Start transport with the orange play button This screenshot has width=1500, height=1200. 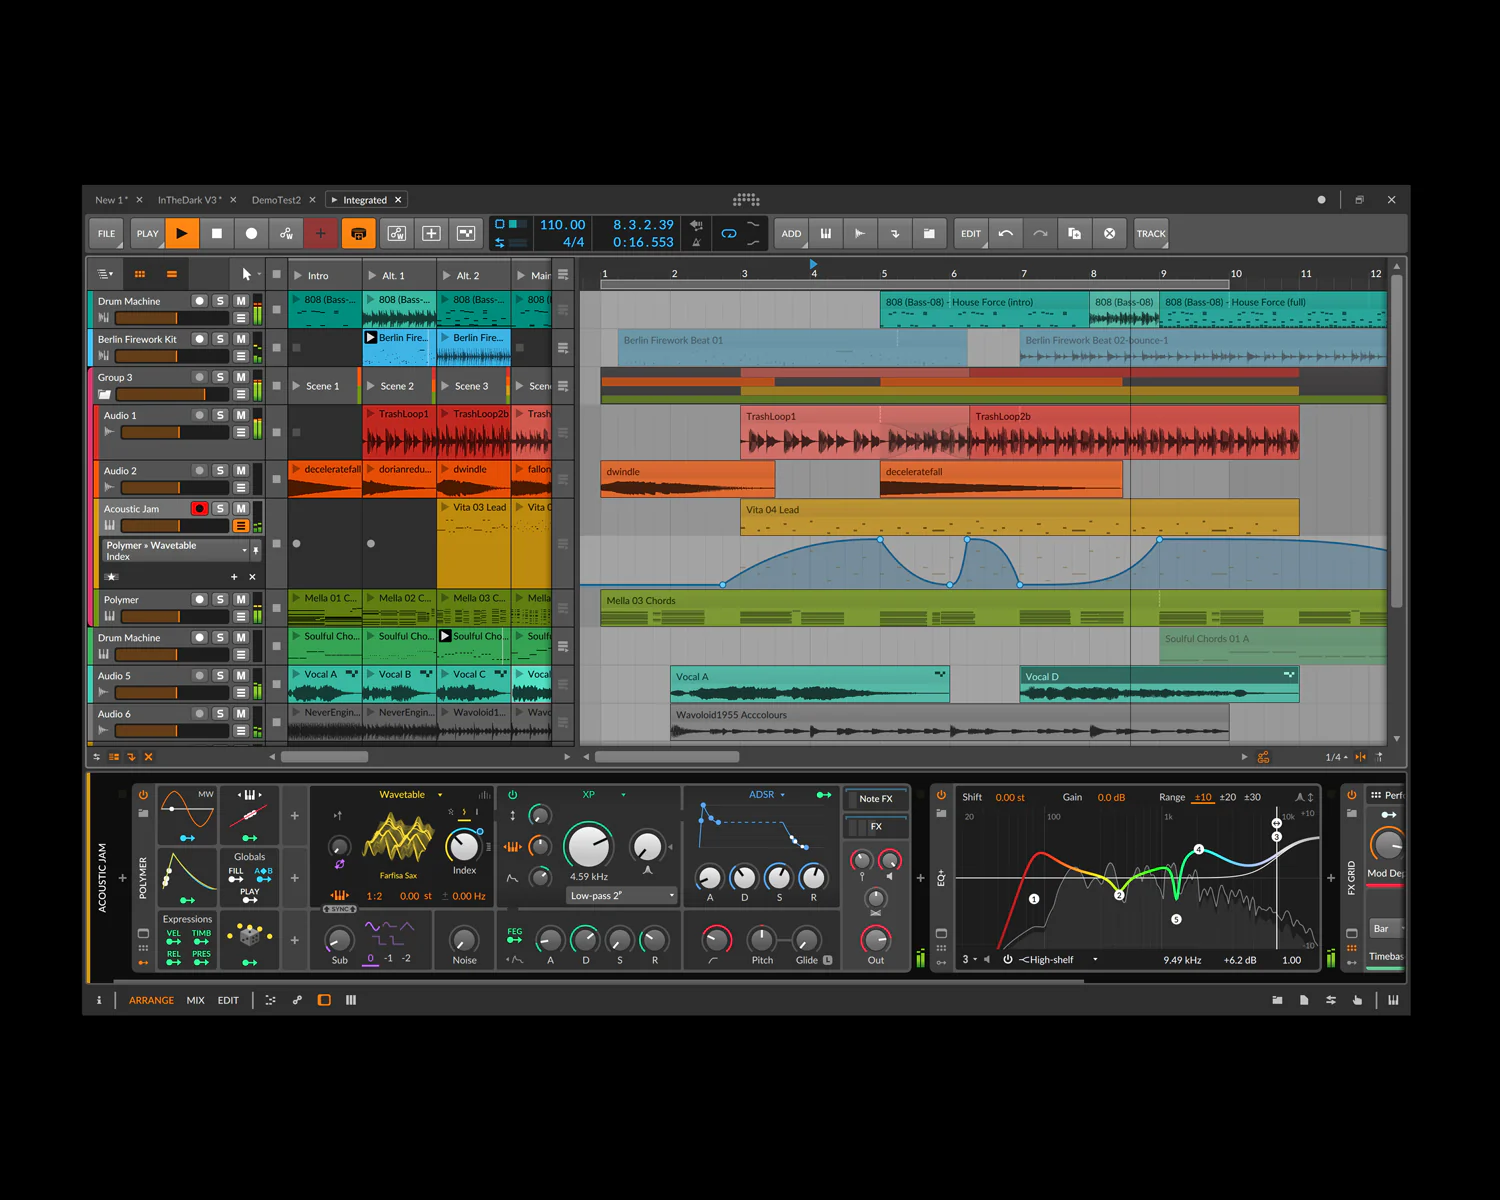(182, 233)
